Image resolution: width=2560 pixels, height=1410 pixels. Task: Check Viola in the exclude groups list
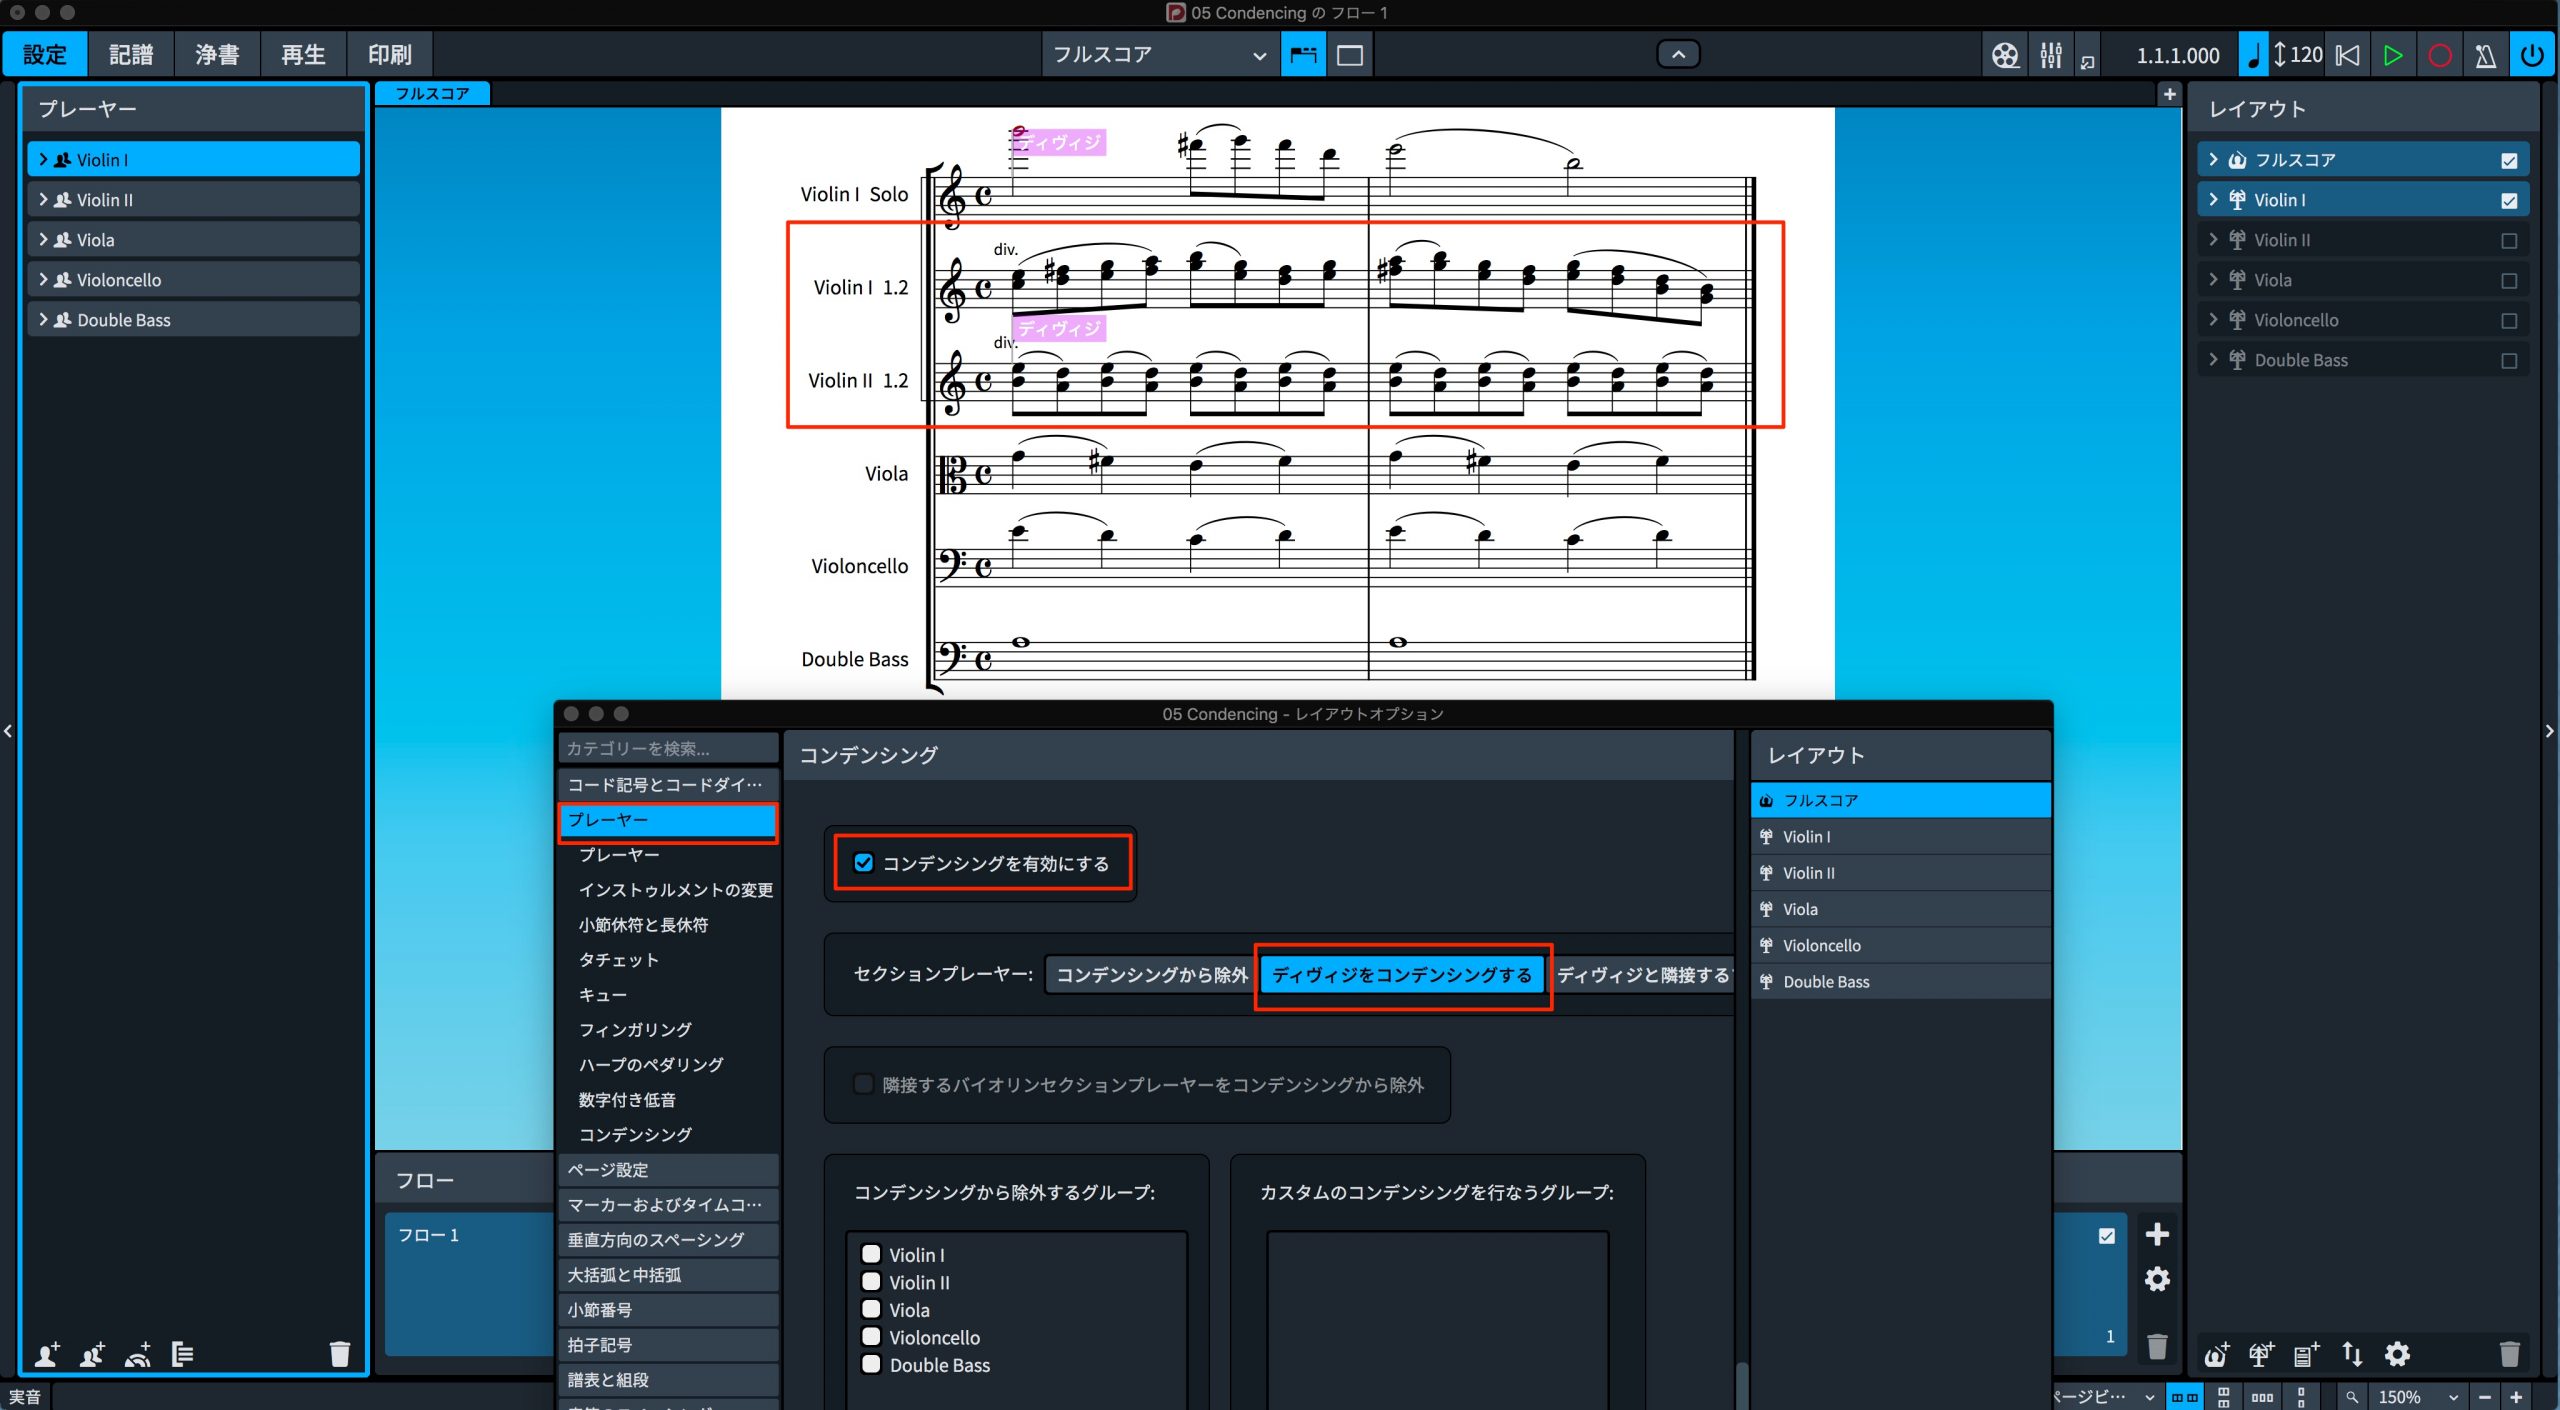point(871,1309)
